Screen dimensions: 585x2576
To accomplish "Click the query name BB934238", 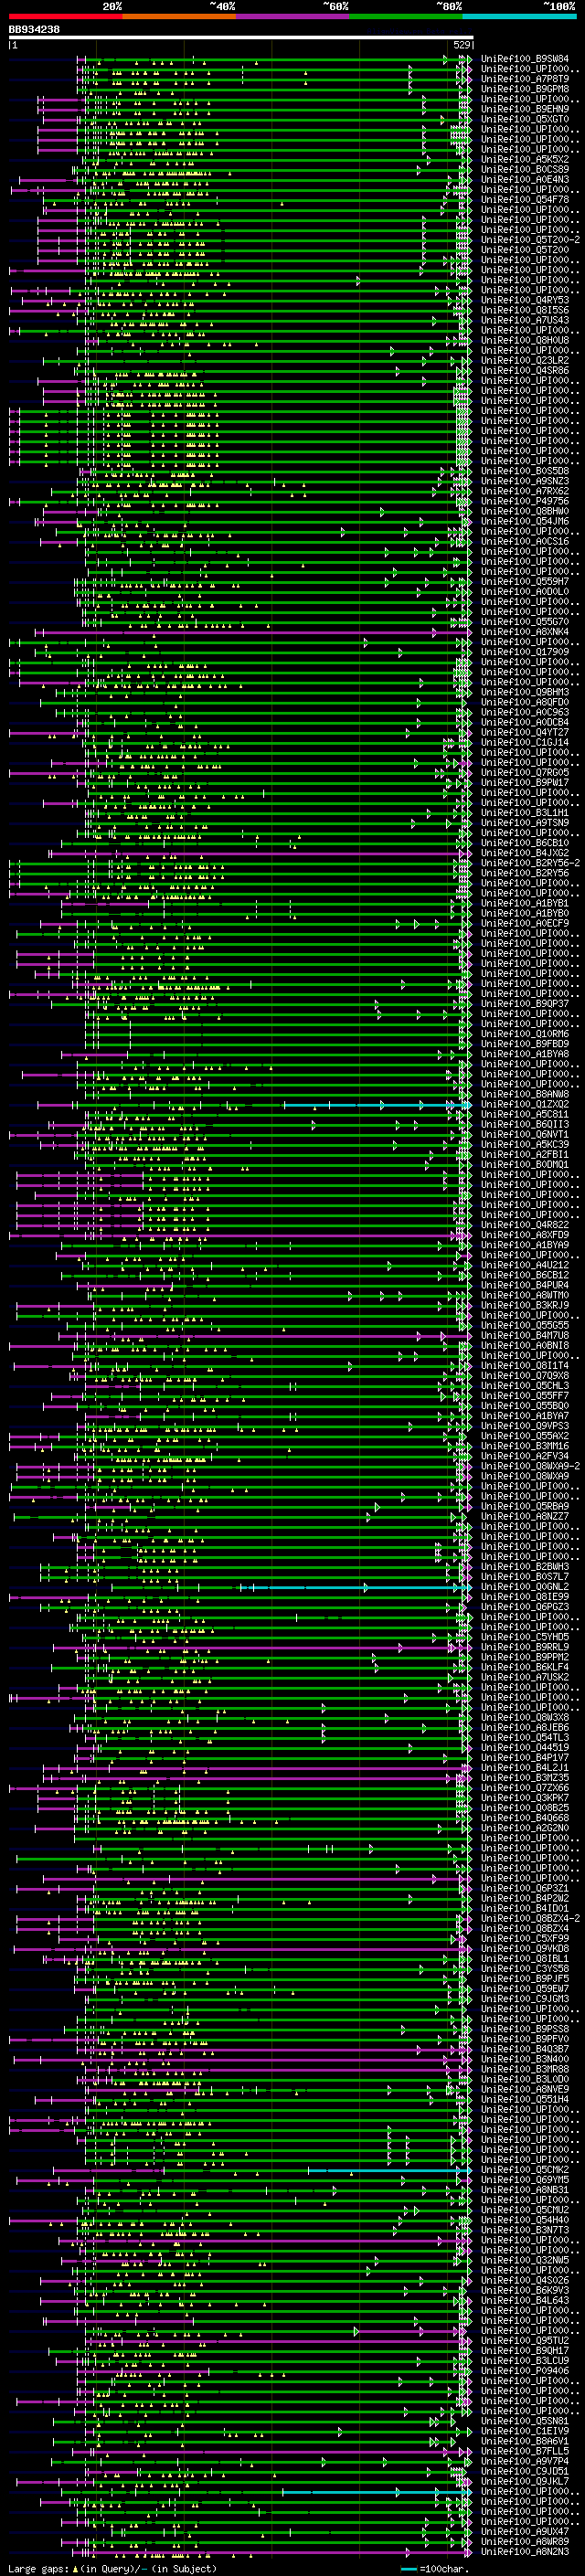I will (34, 30).
